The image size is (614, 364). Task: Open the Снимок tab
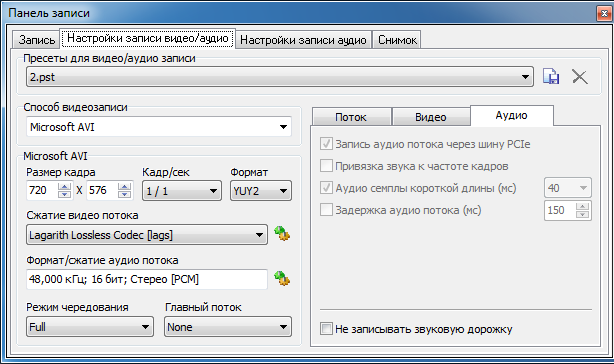coord(397,40)
